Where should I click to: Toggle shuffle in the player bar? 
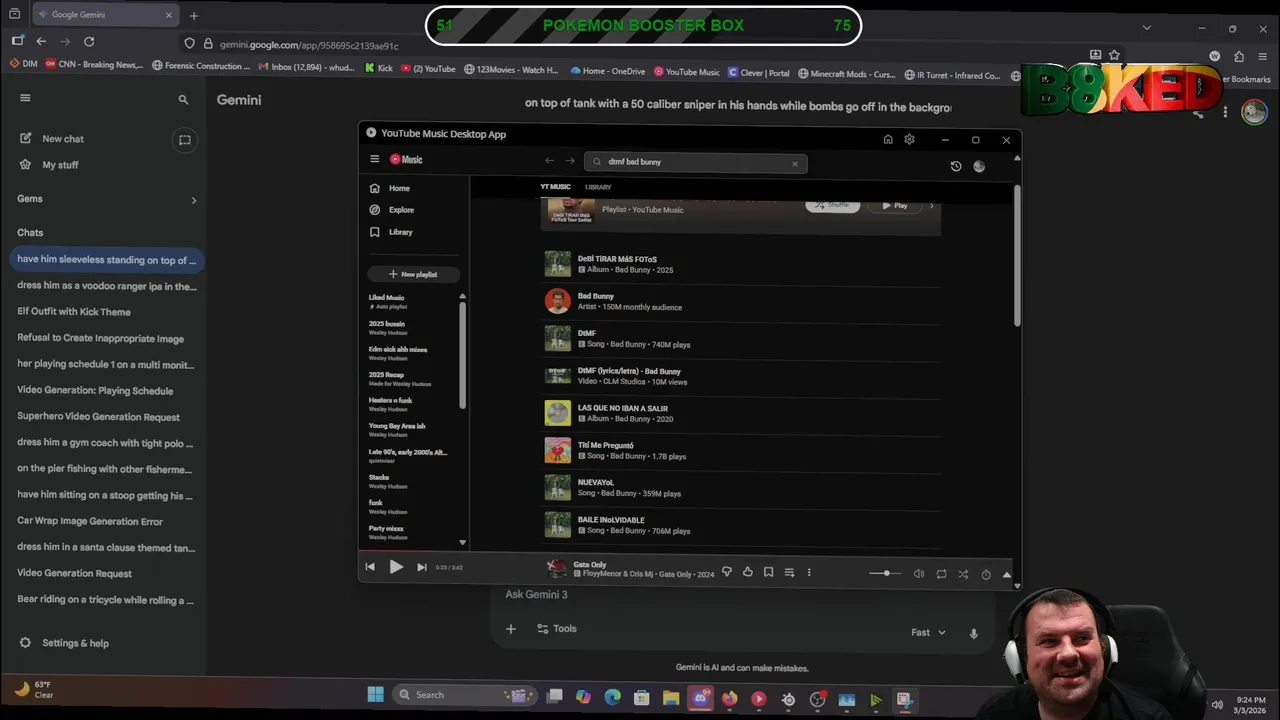[x=963, y=574]
